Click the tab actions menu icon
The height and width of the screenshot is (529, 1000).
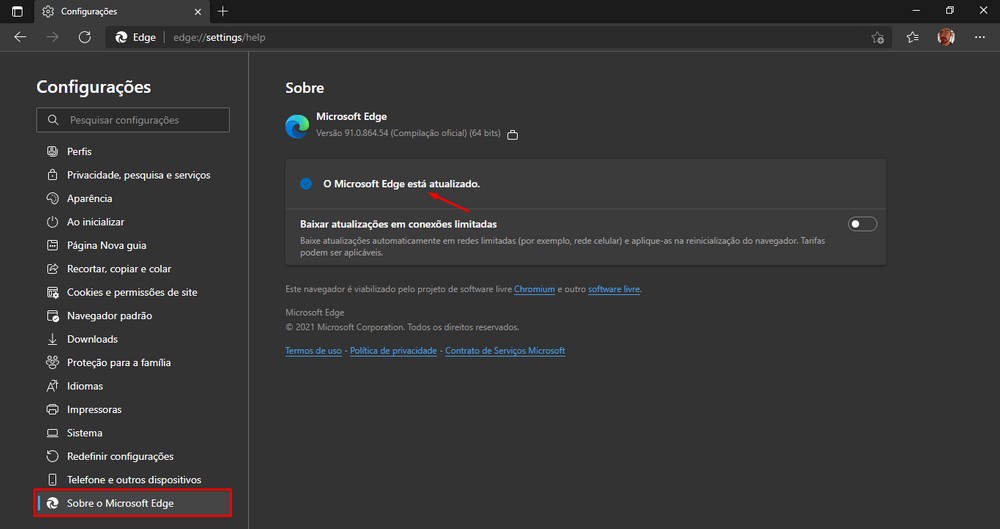click(x=17, y=11)
